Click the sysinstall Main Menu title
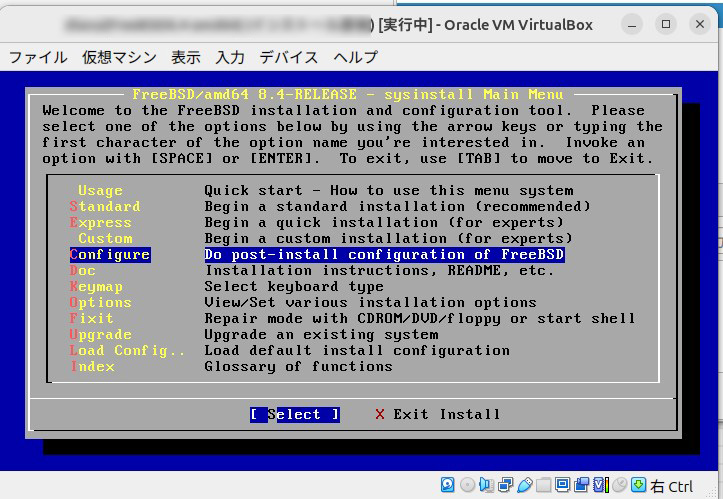Viewport: 723px width, 499px height. coord(348,95)
